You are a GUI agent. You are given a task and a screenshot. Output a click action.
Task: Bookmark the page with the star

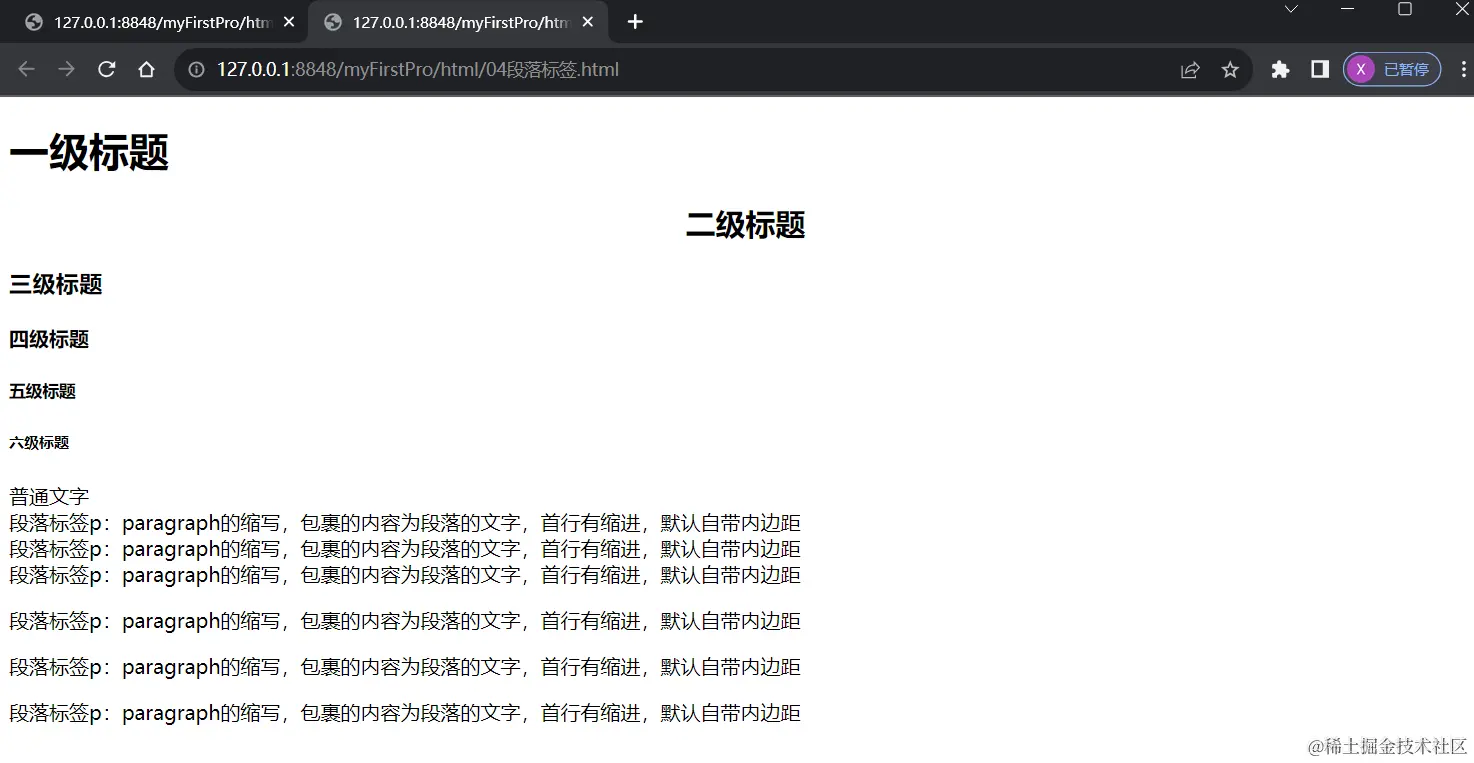[1230, 69]
